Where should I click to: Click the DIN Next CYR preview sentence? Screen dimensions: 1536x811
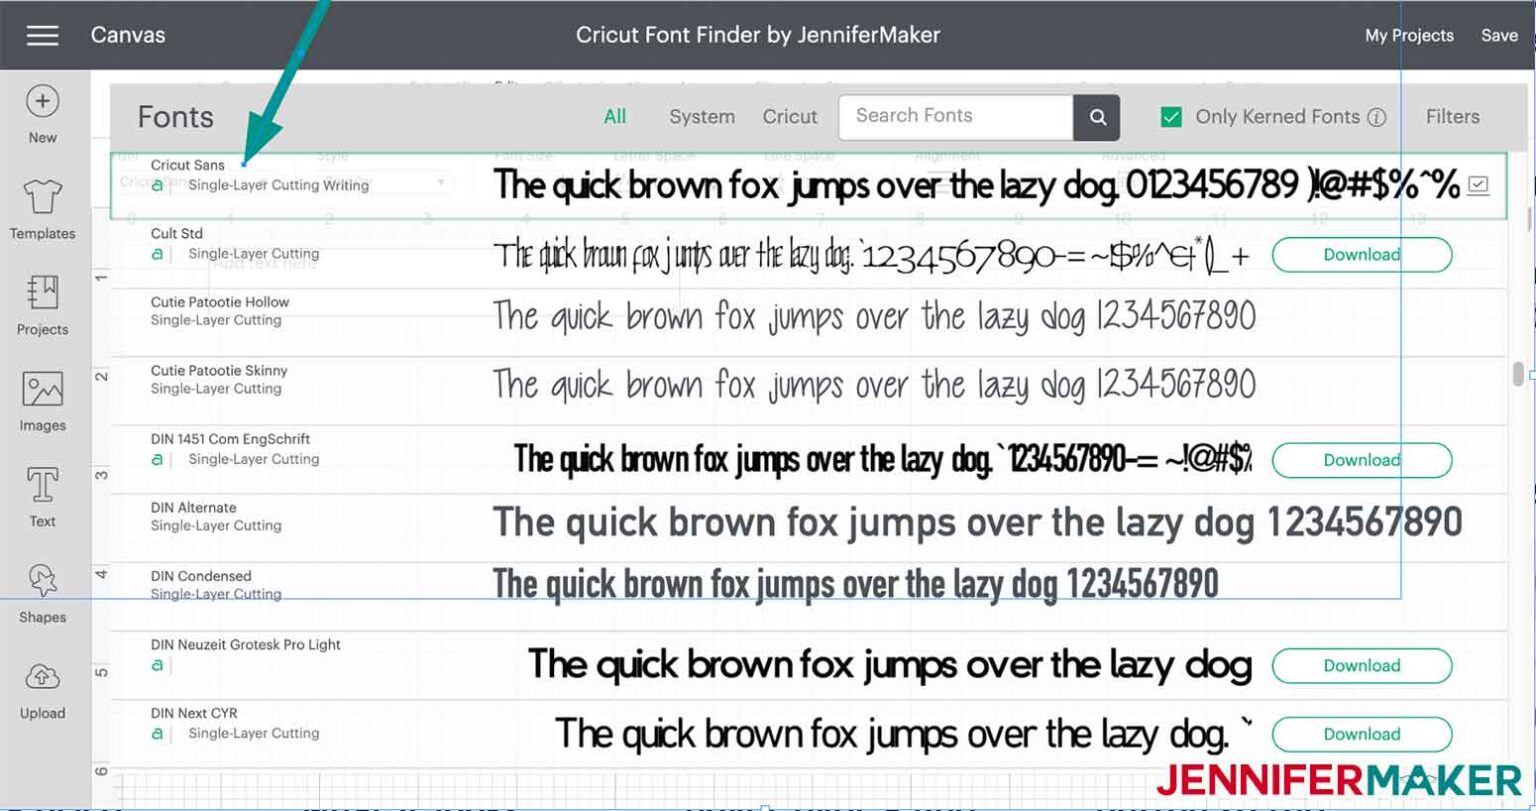904,734
